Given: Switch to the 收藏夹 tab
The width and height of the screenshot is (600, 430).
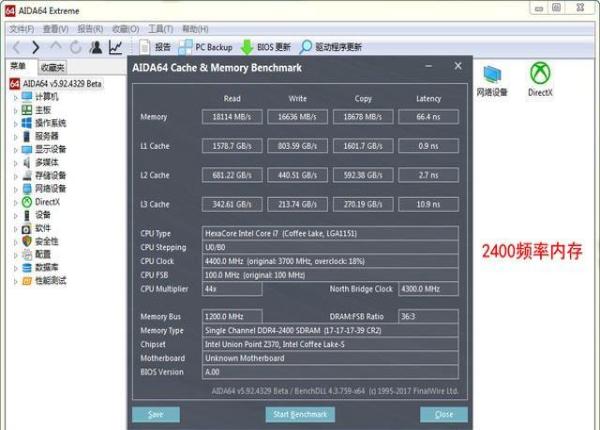Looking at the screenshot, I should pos(51,66).
